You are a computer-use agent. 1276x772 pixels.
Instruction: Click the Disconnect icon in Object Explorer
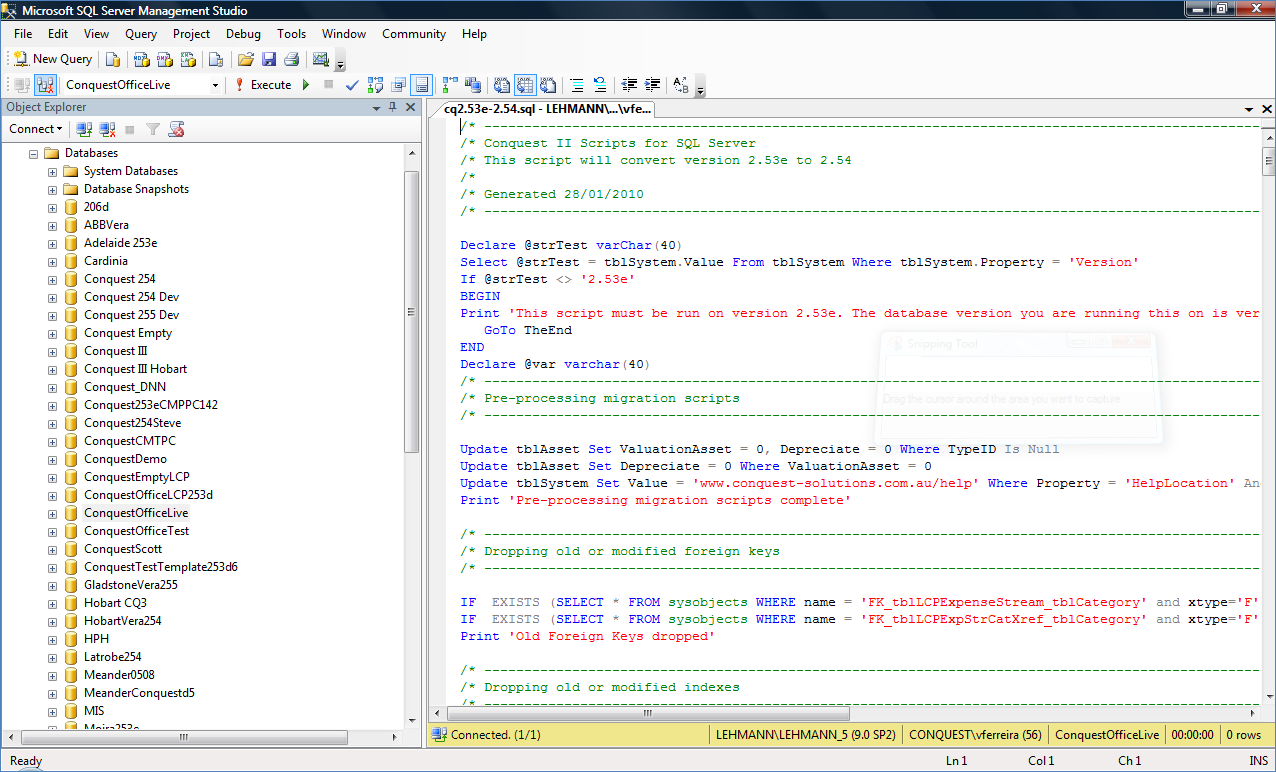(x=107, y=129)
